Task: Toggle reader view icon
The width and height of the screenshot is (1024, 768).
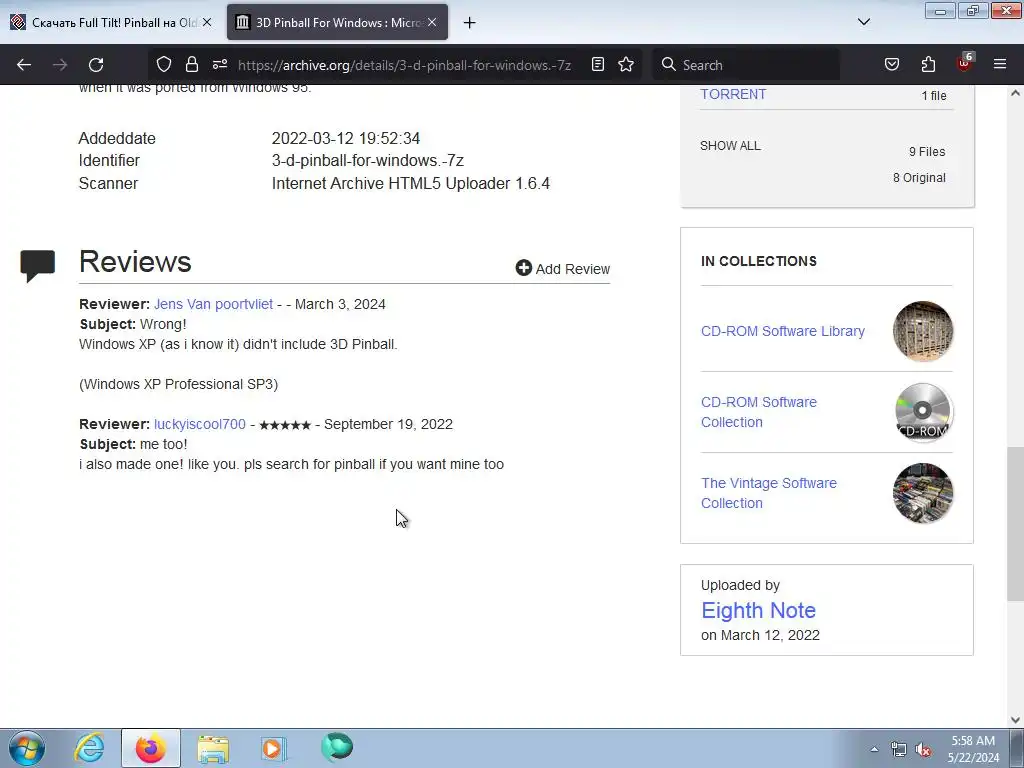Action: (x=598, y=65)
